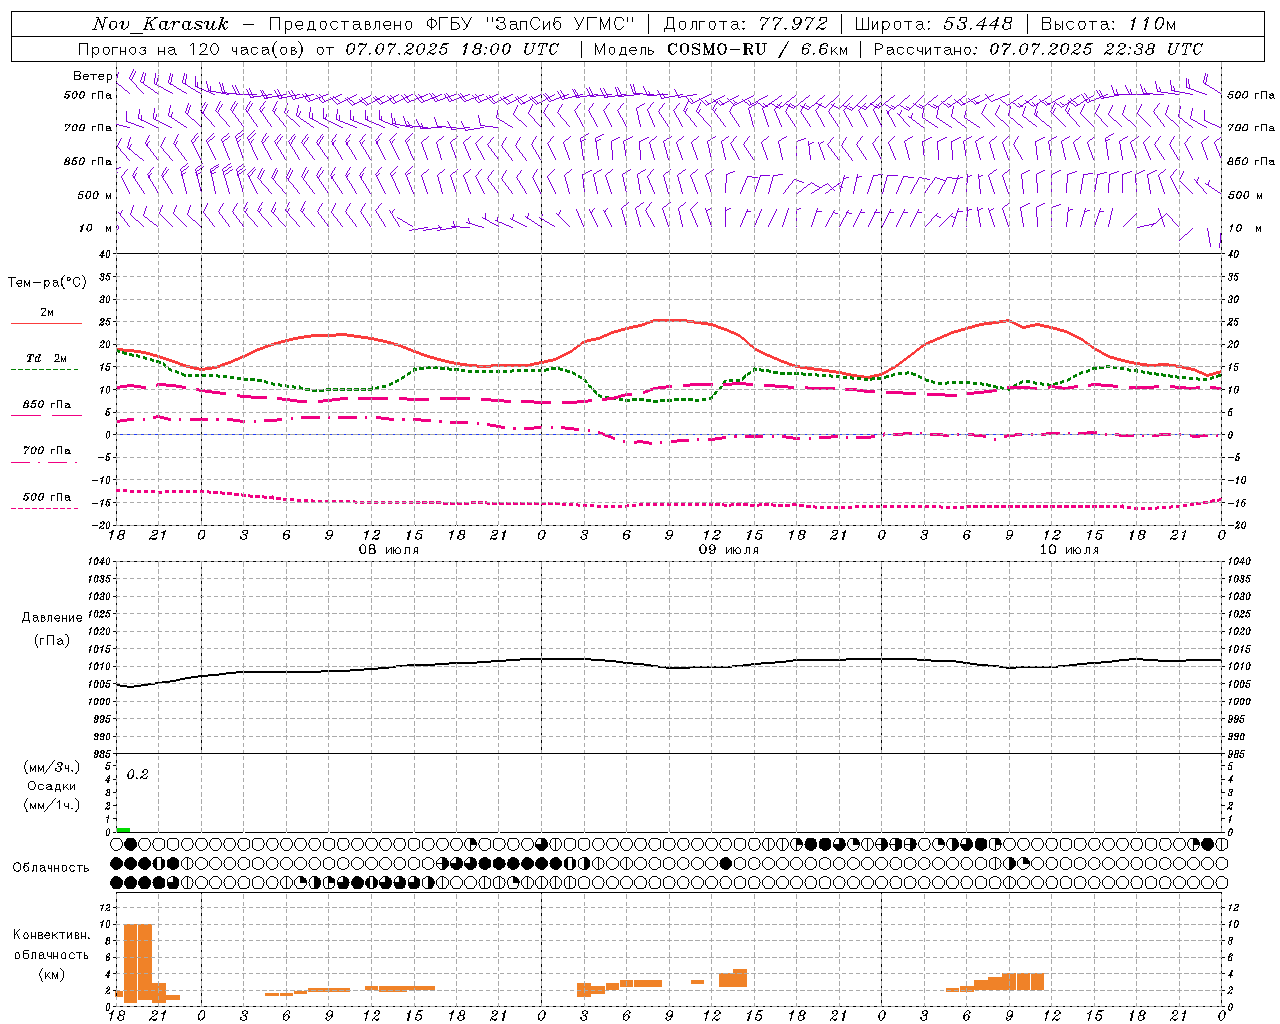Click the Давление panel label

[x=52, y=618]
